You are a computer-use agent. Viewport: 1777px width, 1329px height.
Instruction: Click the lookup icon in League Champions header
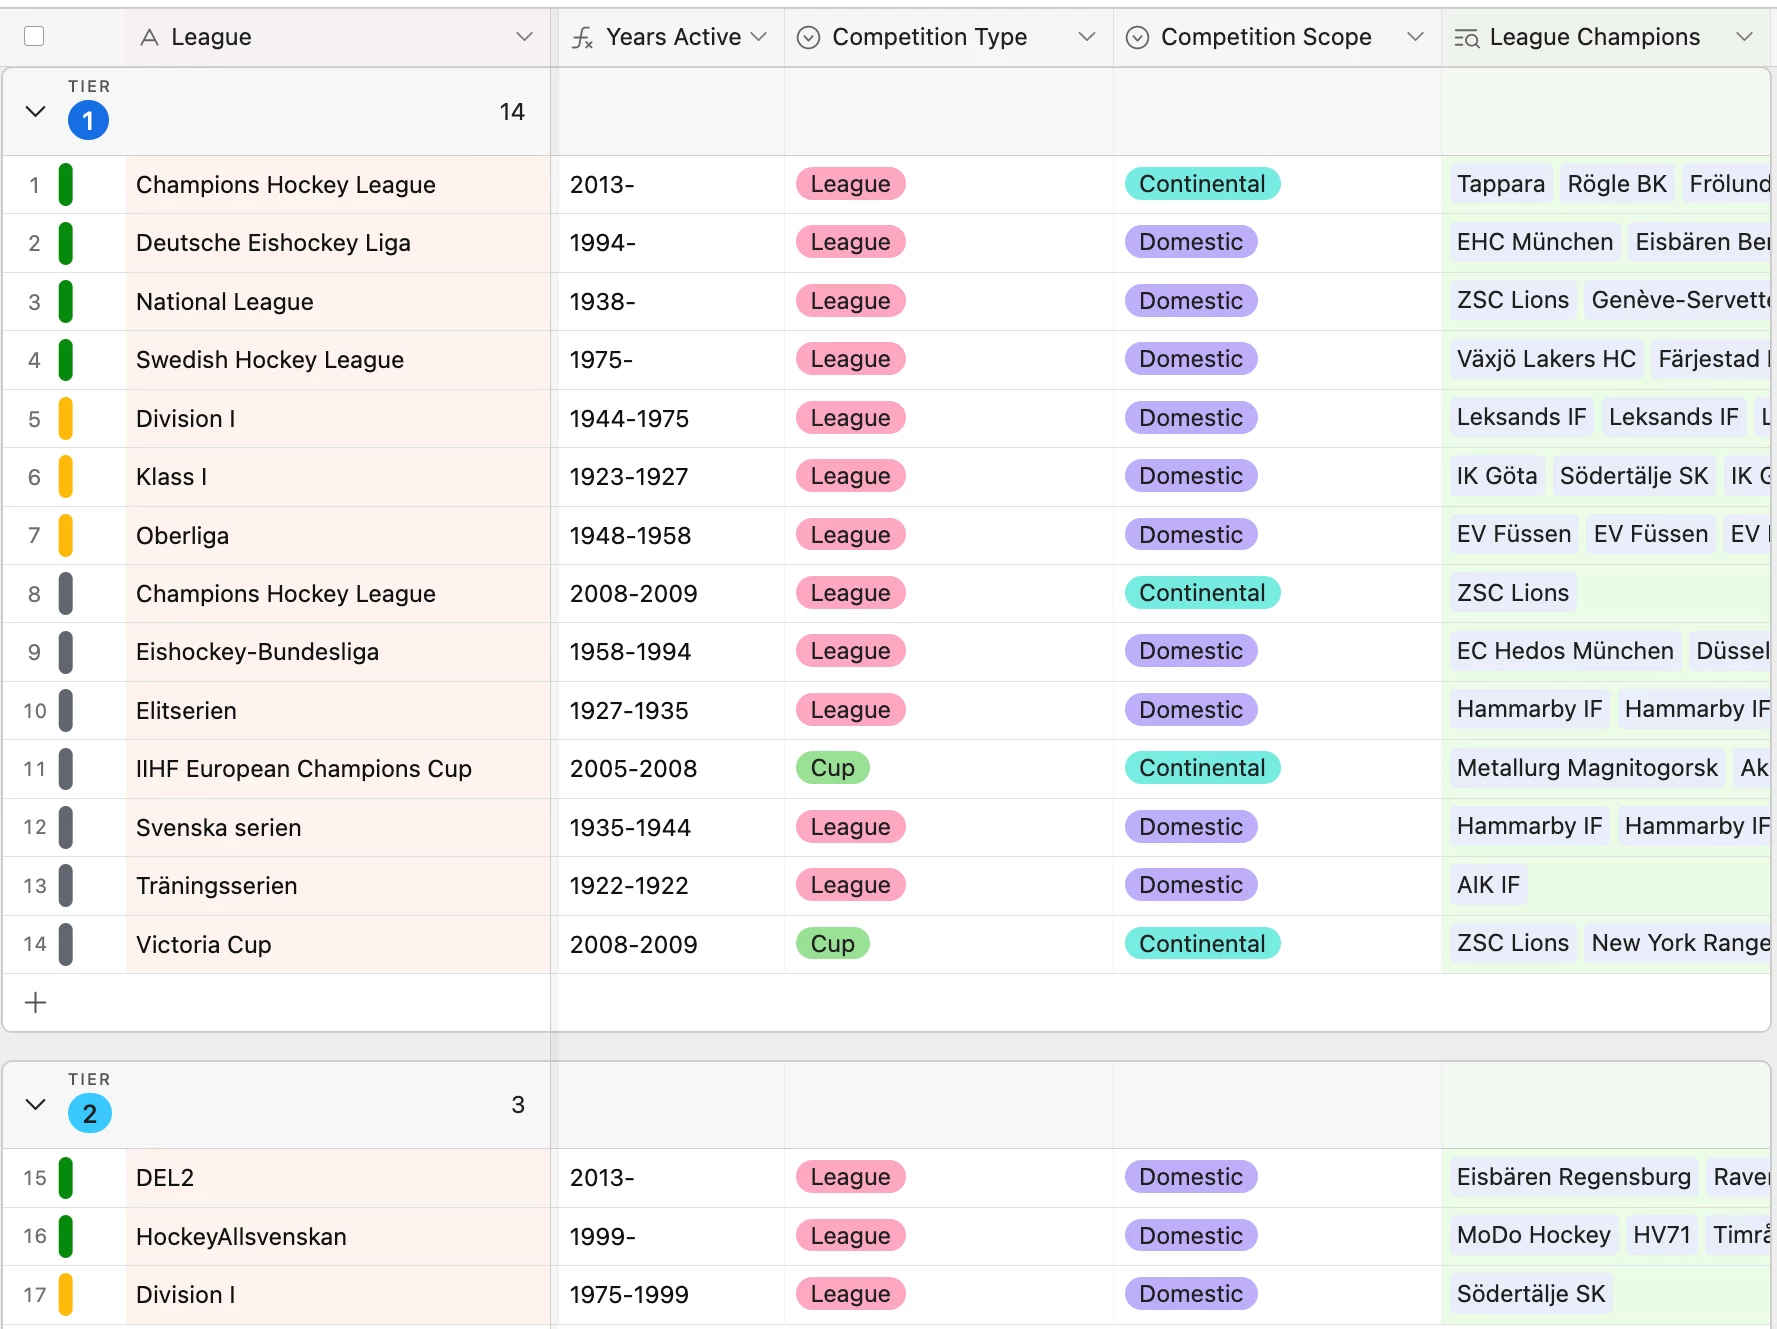[x=1466, y=38]
